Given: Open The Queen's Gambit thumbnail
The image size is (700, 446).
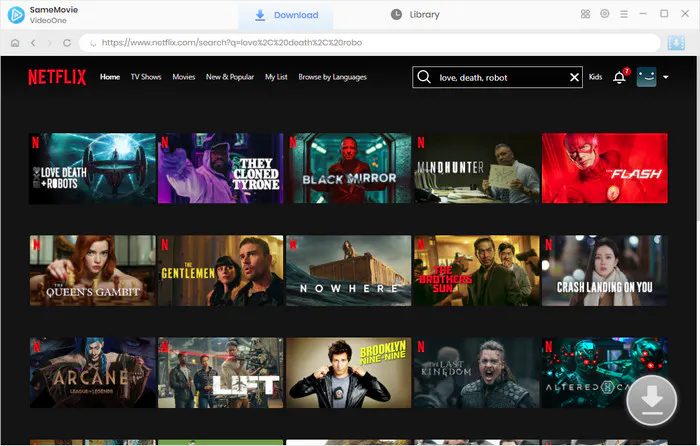Looking at the screenshot, I should pyautogui.click(x=92, y=271).
